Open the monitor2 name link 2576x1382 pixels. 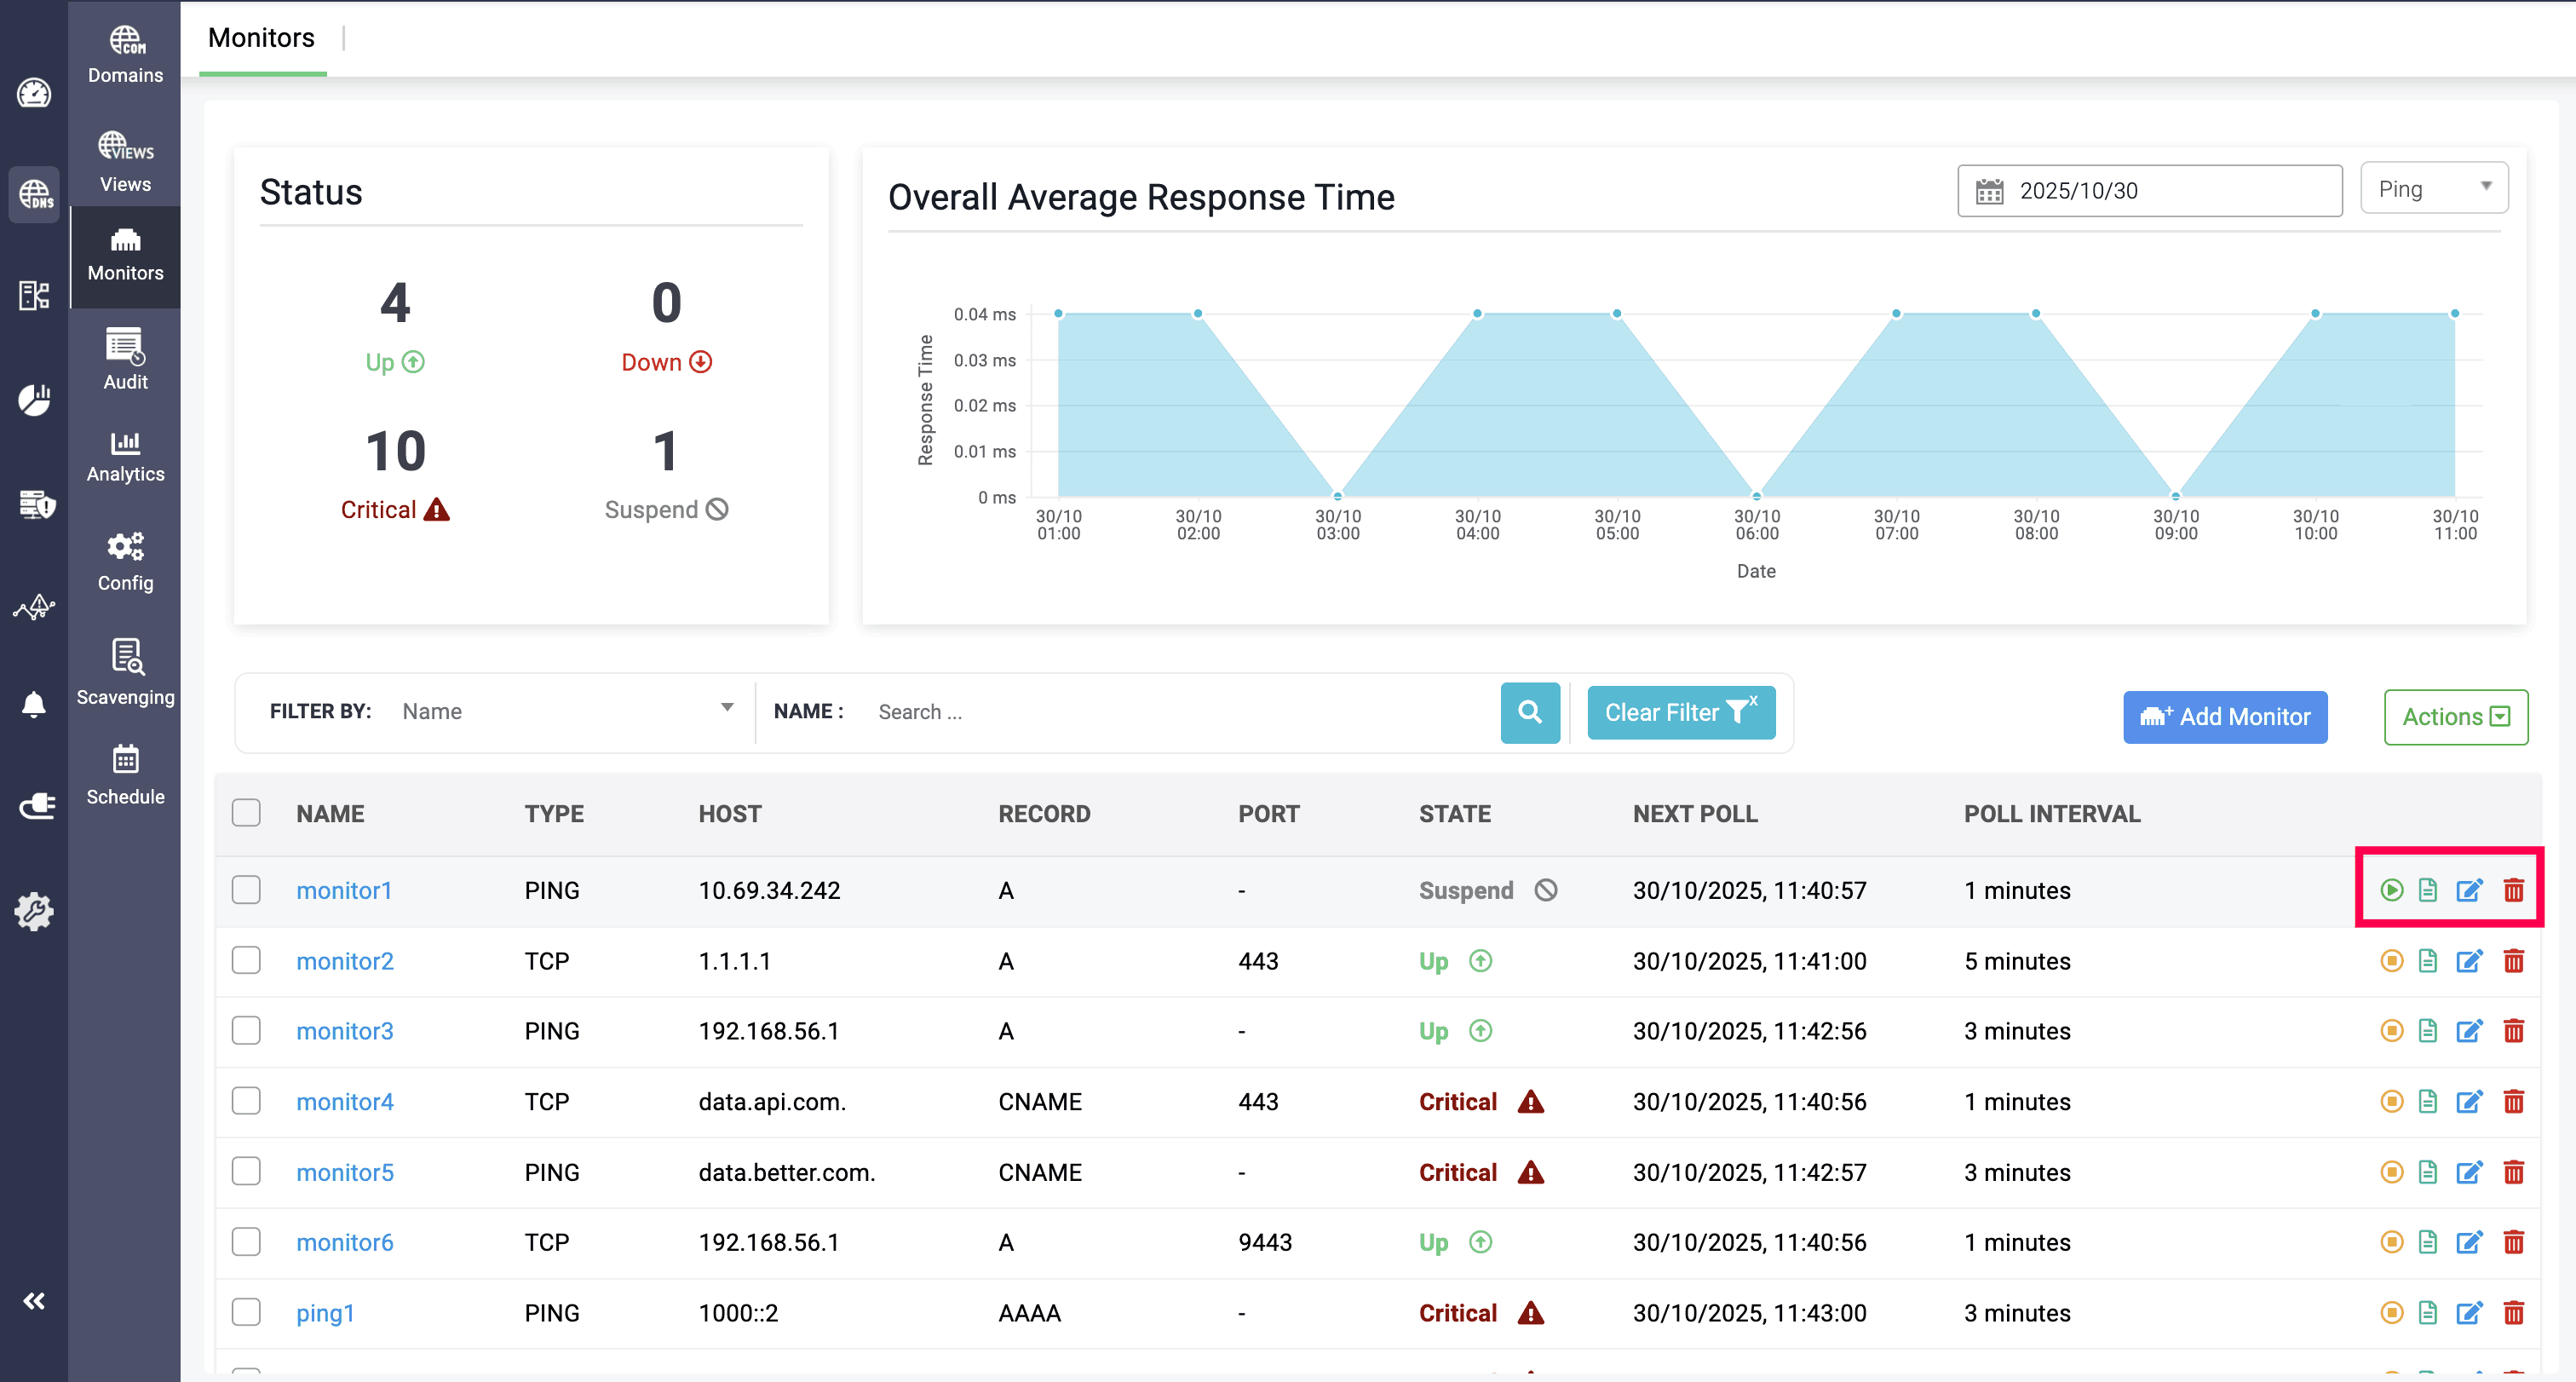point(345,961)
